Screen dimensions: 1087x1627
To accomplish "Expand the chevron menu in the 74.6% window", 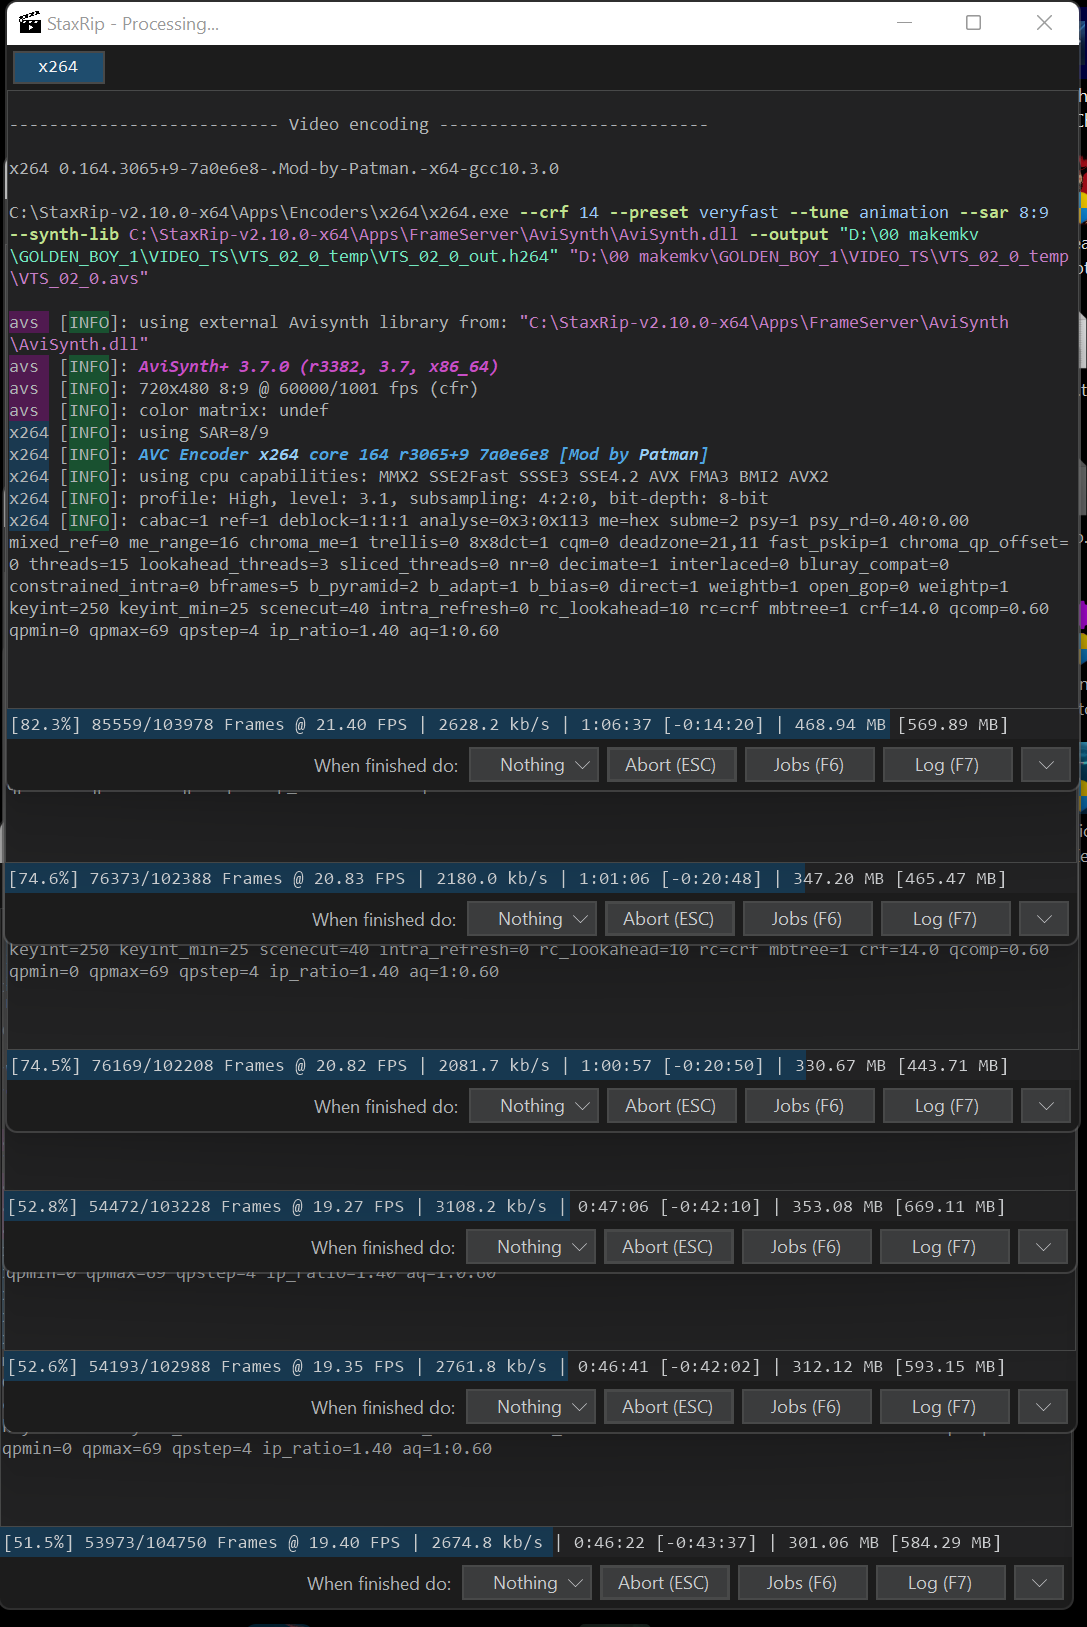I will coord(1044,919).
